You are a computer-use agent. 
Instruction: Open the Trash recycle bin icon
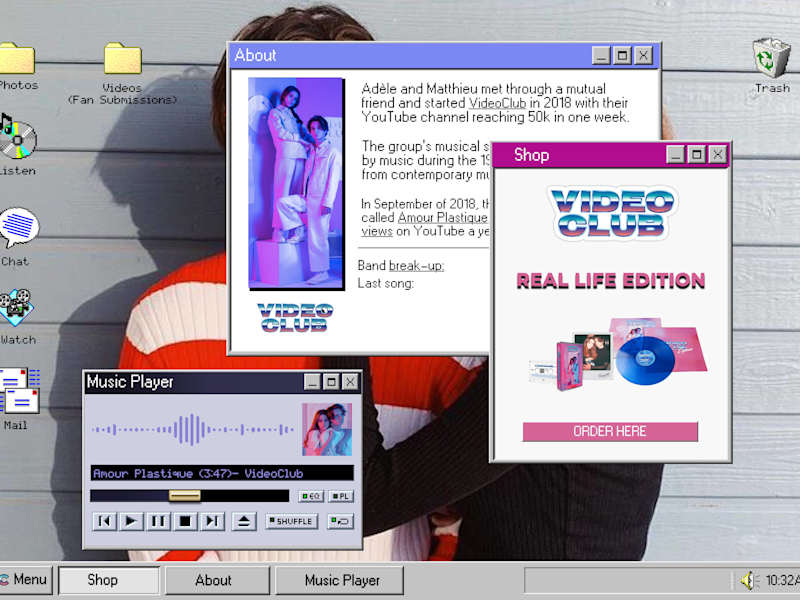point(771,58)
